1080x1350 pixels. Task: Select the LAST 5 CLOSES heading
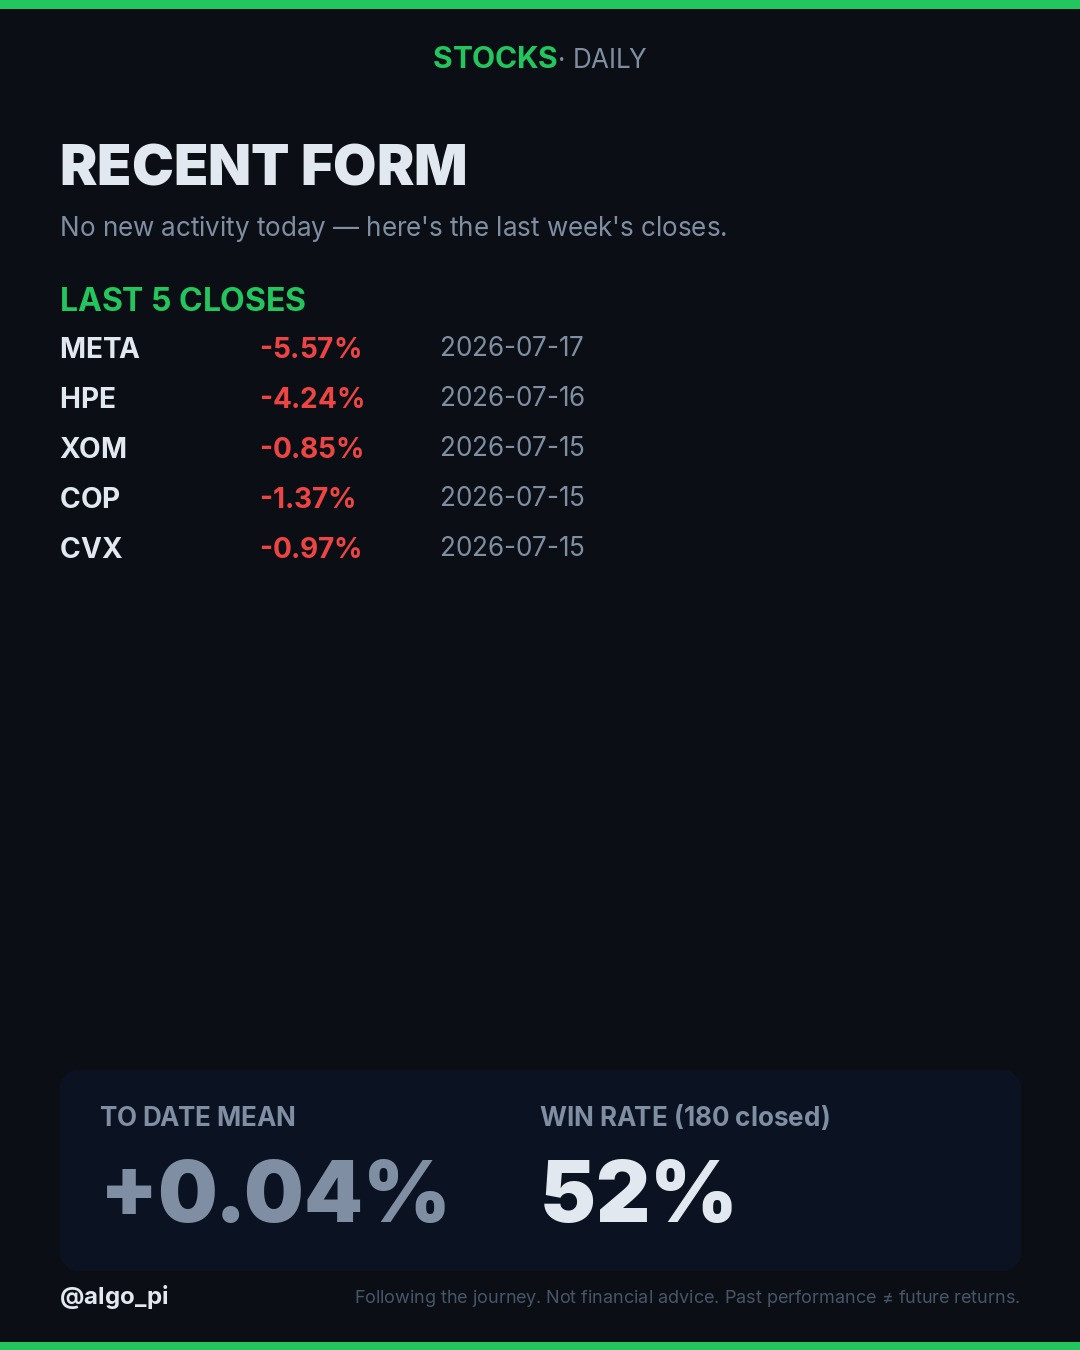[x=183, y=299]
